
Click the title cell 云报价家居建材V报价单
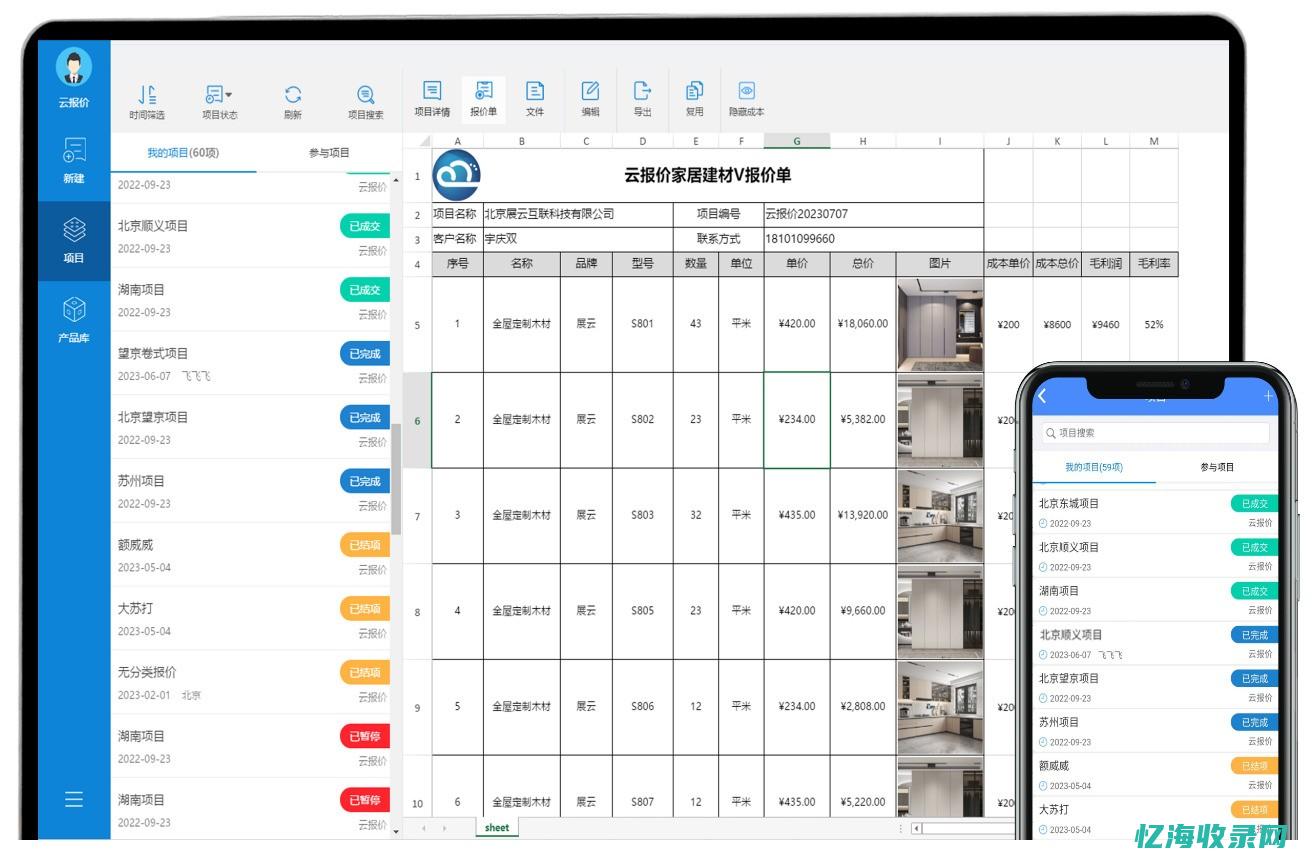pyautogui.click(x=707, y=175)
